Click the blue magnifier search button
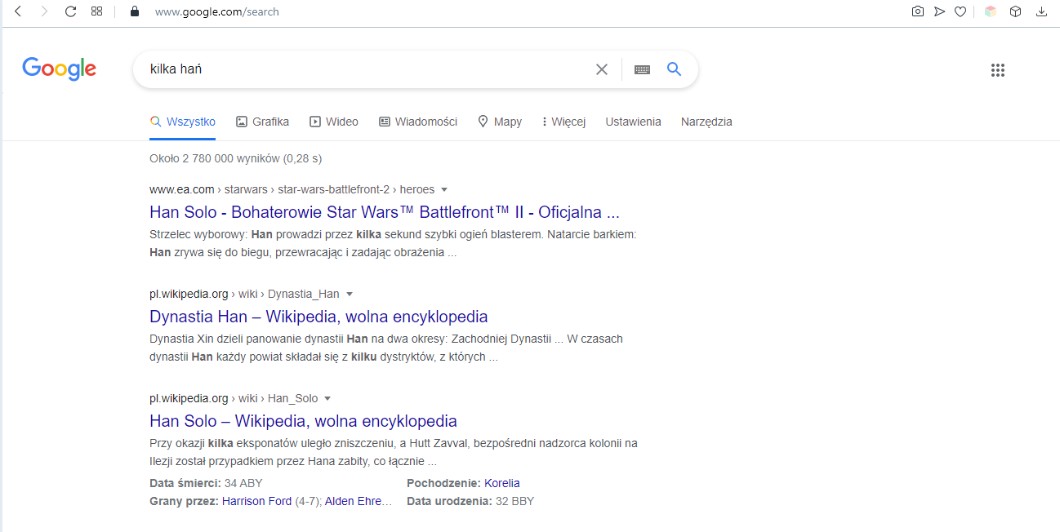 pyautogui.click(x=674, y=69)
